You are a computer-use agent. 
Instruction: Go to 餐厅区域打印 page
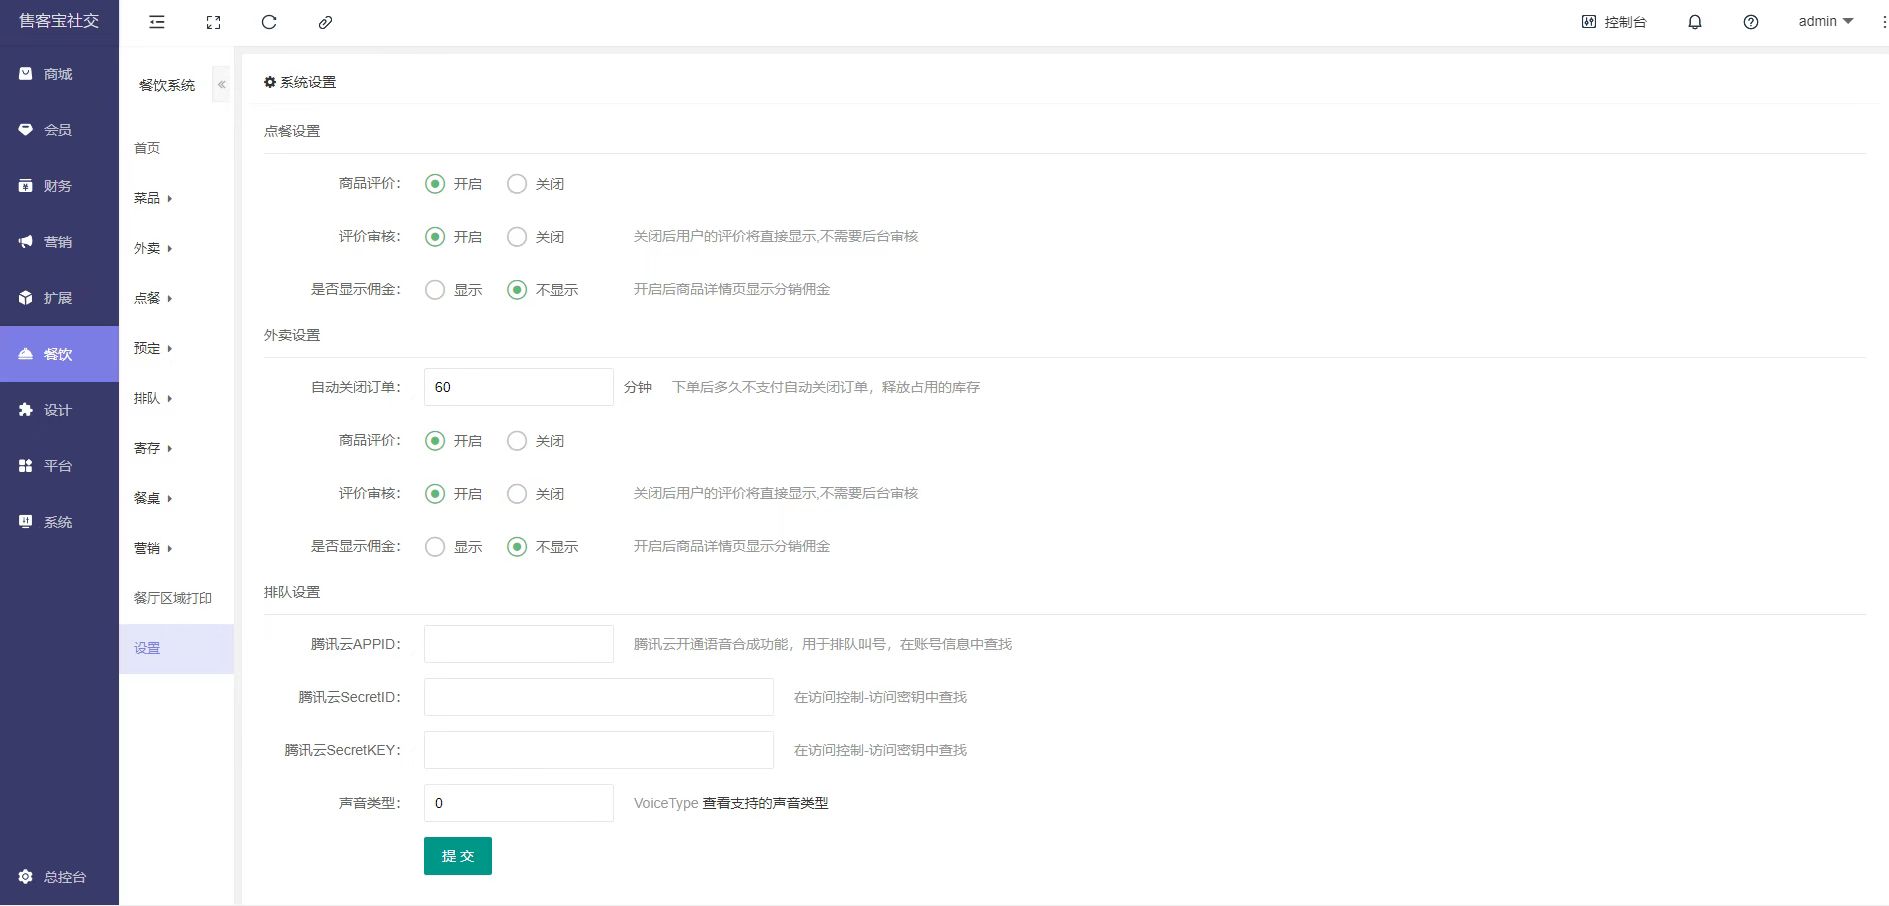173,598
